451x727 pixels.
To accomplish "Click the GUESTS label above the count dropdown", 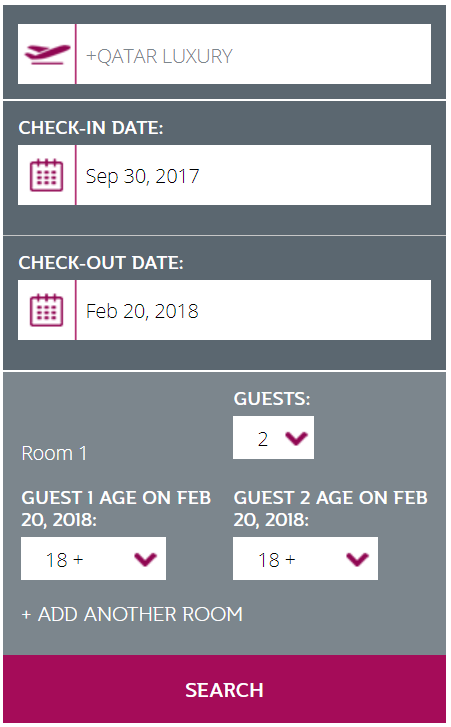I will 272,399.
